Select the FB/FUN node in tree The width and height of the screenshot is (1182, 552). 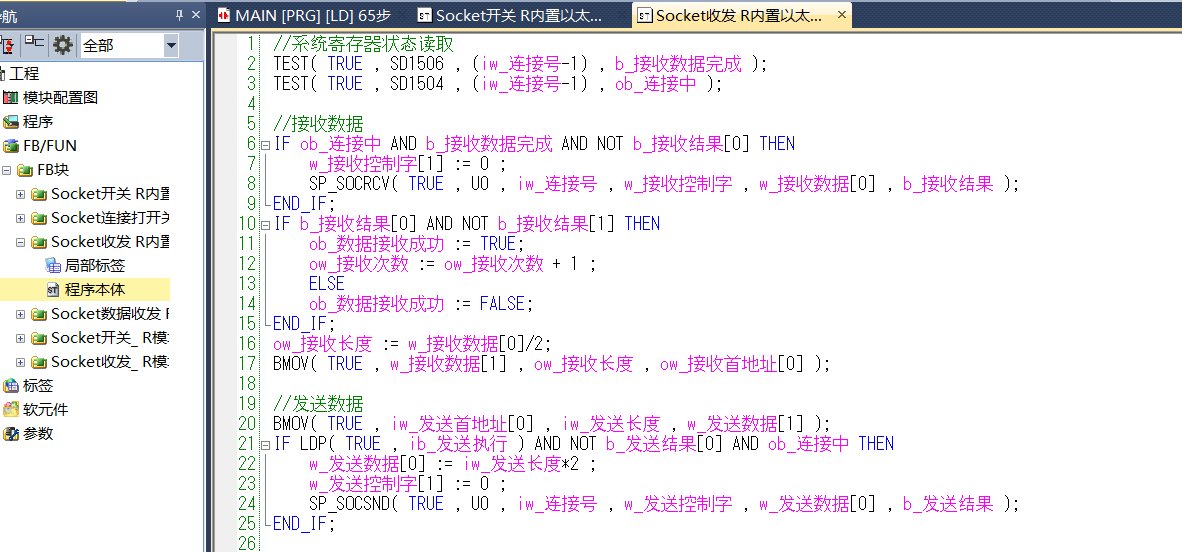point(50,146)
